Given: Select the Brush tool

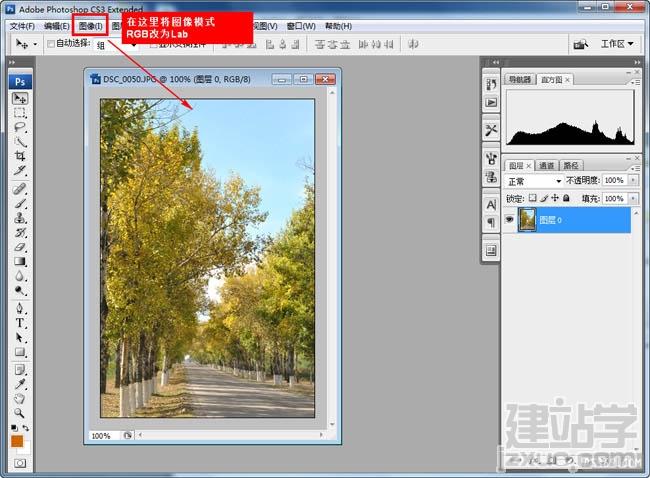Looking at the screenshot, I should (20, 204).
